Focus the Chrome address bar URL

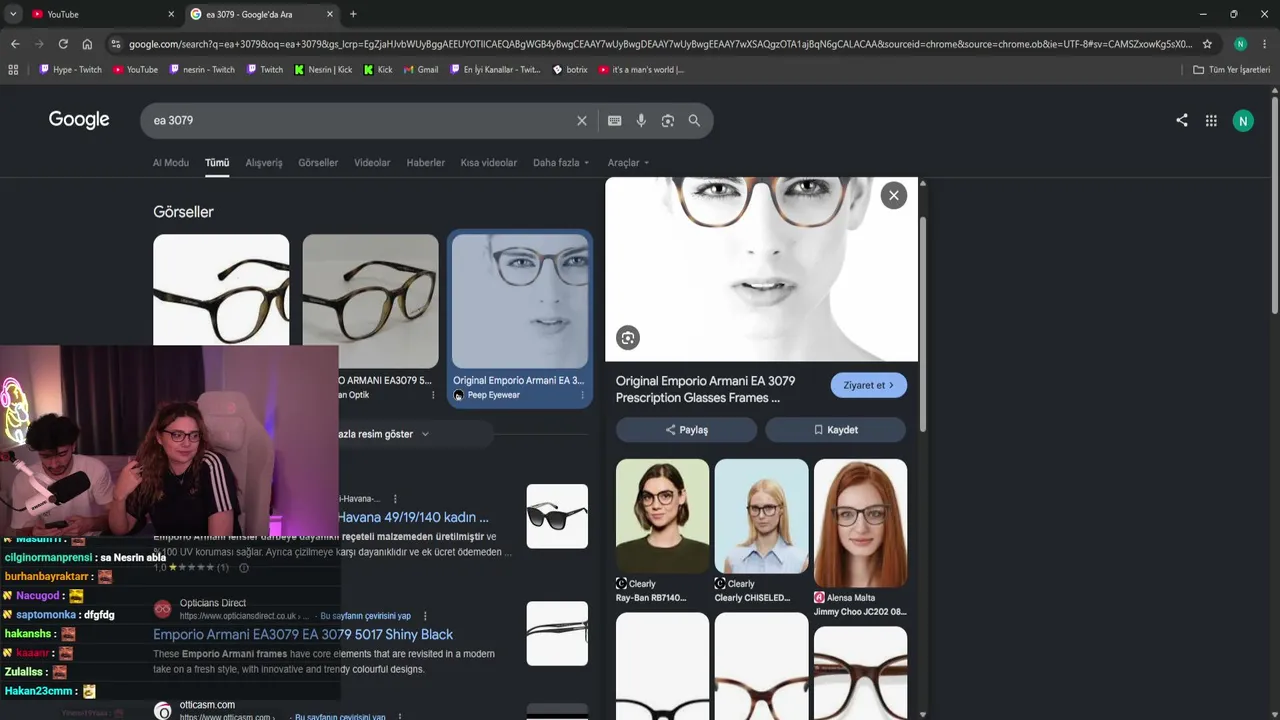pos(660,44)
